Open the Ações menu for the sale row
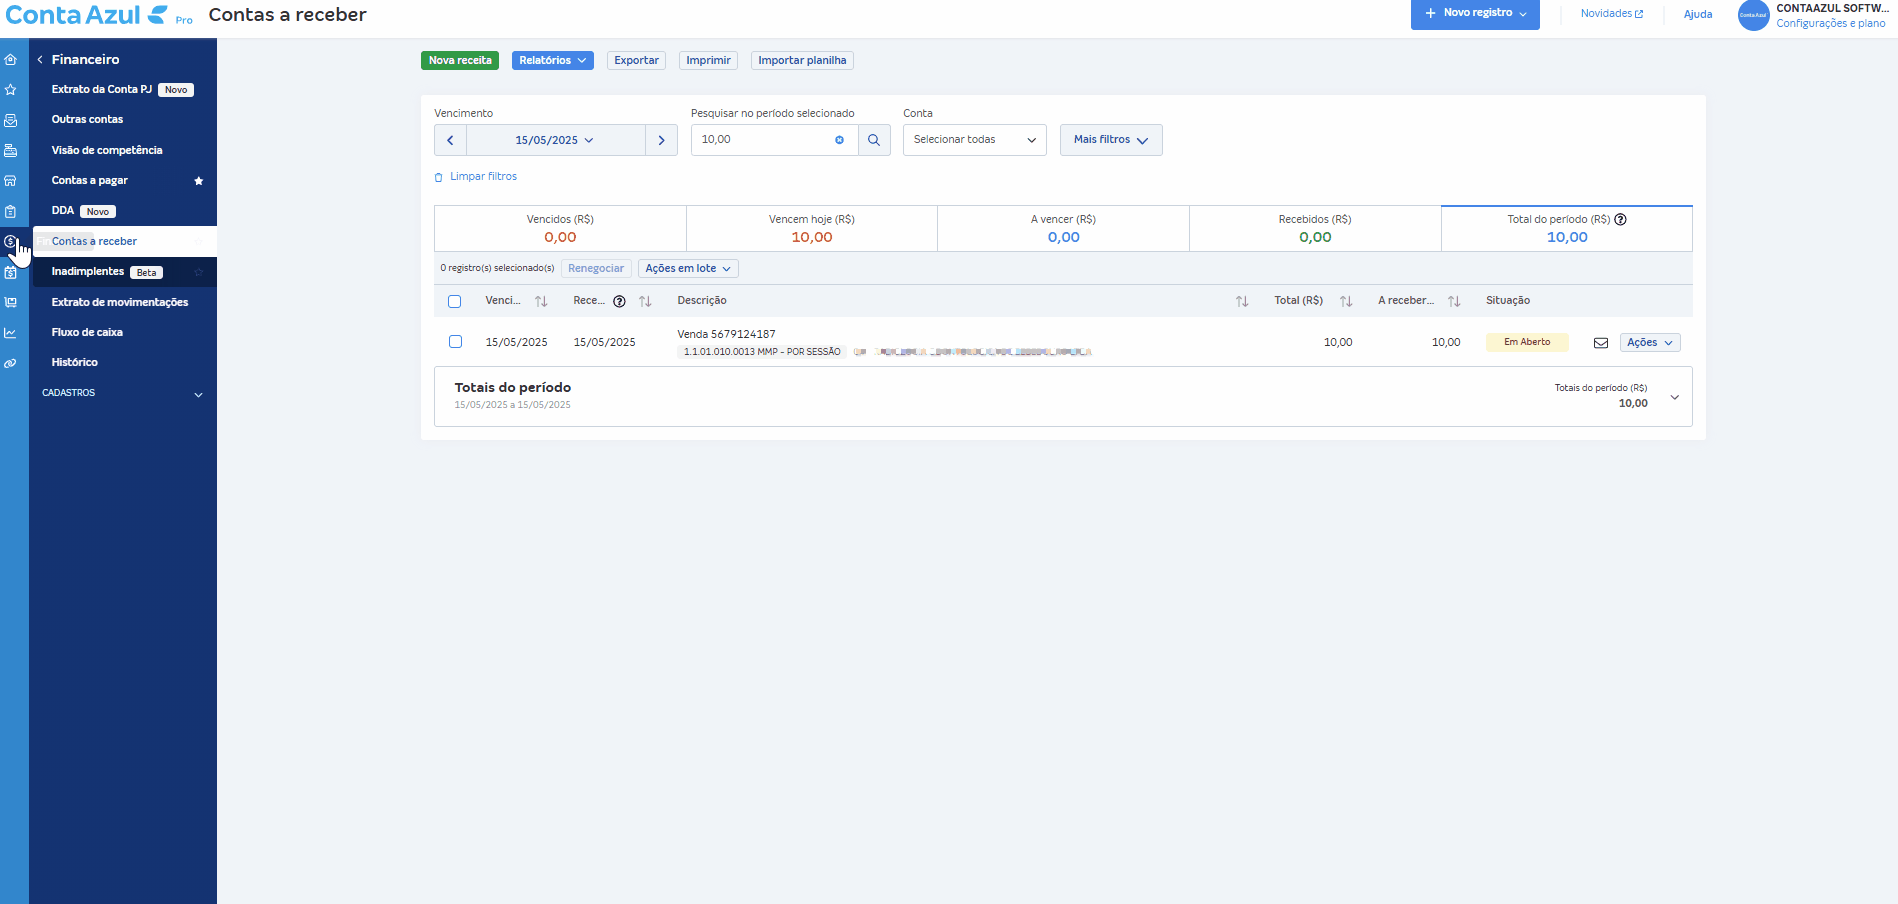Screen dimensions: 1898x904 1650,343
